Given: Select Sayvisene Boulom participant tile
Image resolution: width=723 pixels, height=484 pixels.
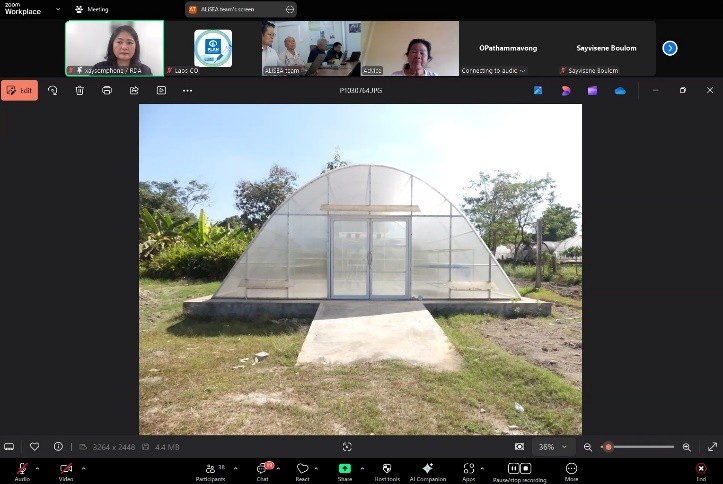Looking at the screenshot, I should [x=606, y=48].
